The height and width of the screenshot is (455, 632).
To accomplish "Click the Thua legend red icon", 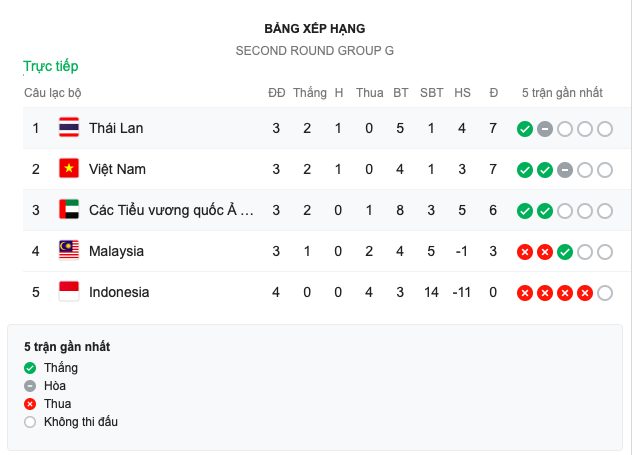I will pyautogui.click(x=30, y=404).
